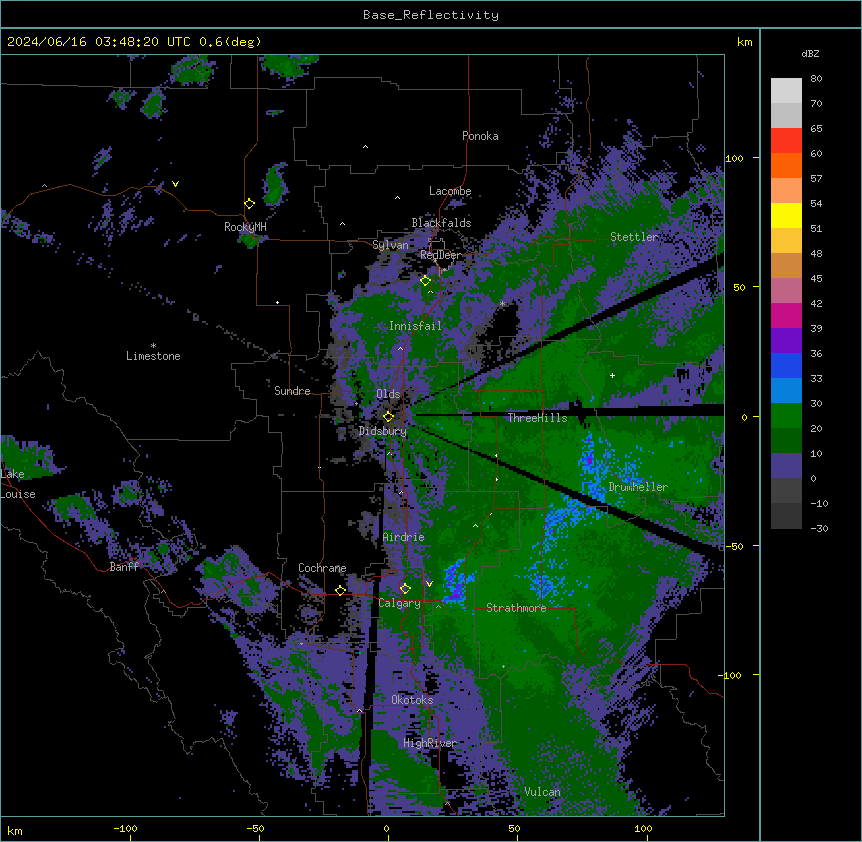Click the Sylvan map label
Image resolution: width=862 pixels, height=842 pixels.
coord(390,245)
